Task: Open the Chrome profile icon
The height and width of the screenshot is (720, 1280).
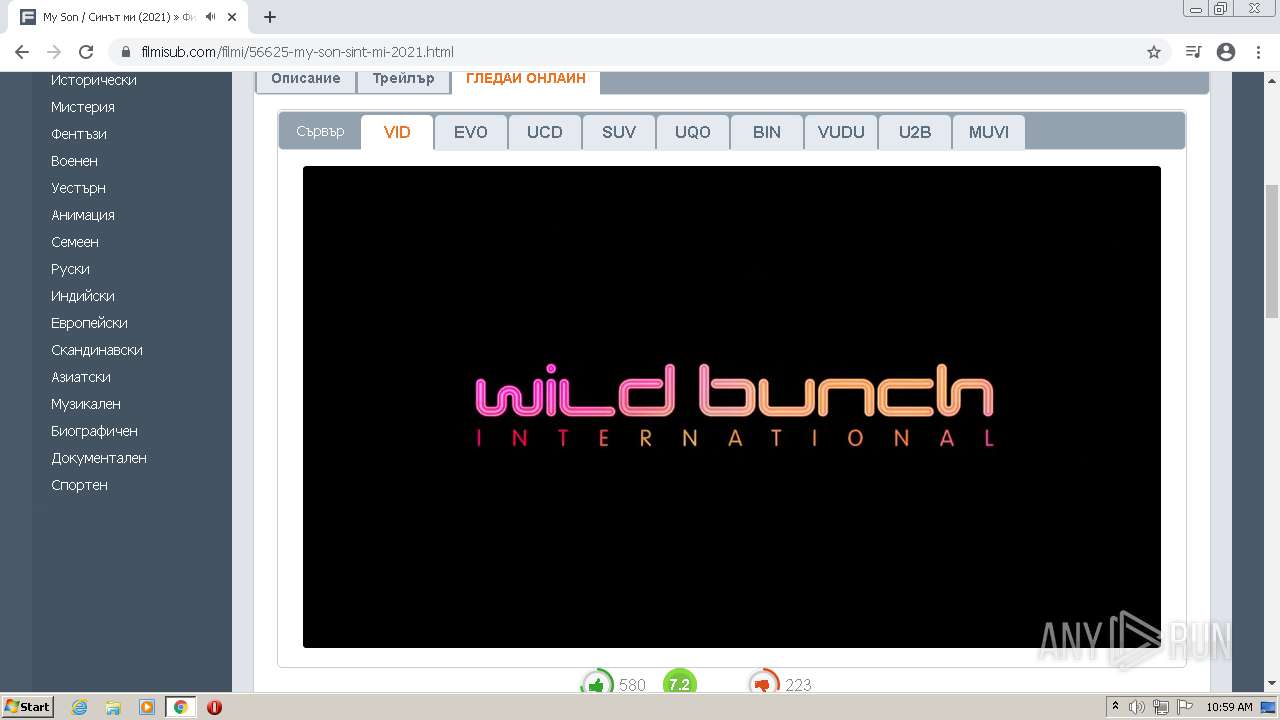Action: tap(1226, 52)
